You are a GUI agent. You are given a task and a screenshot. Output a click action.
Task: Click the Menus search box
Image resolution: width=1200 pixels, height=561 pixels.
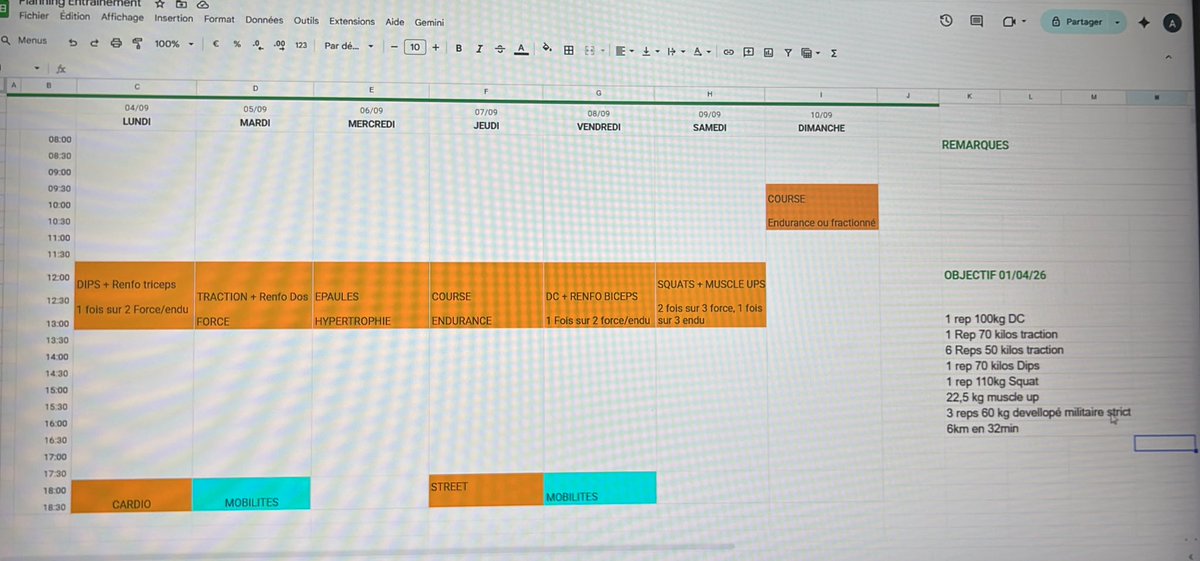click(x=26, y=41)
